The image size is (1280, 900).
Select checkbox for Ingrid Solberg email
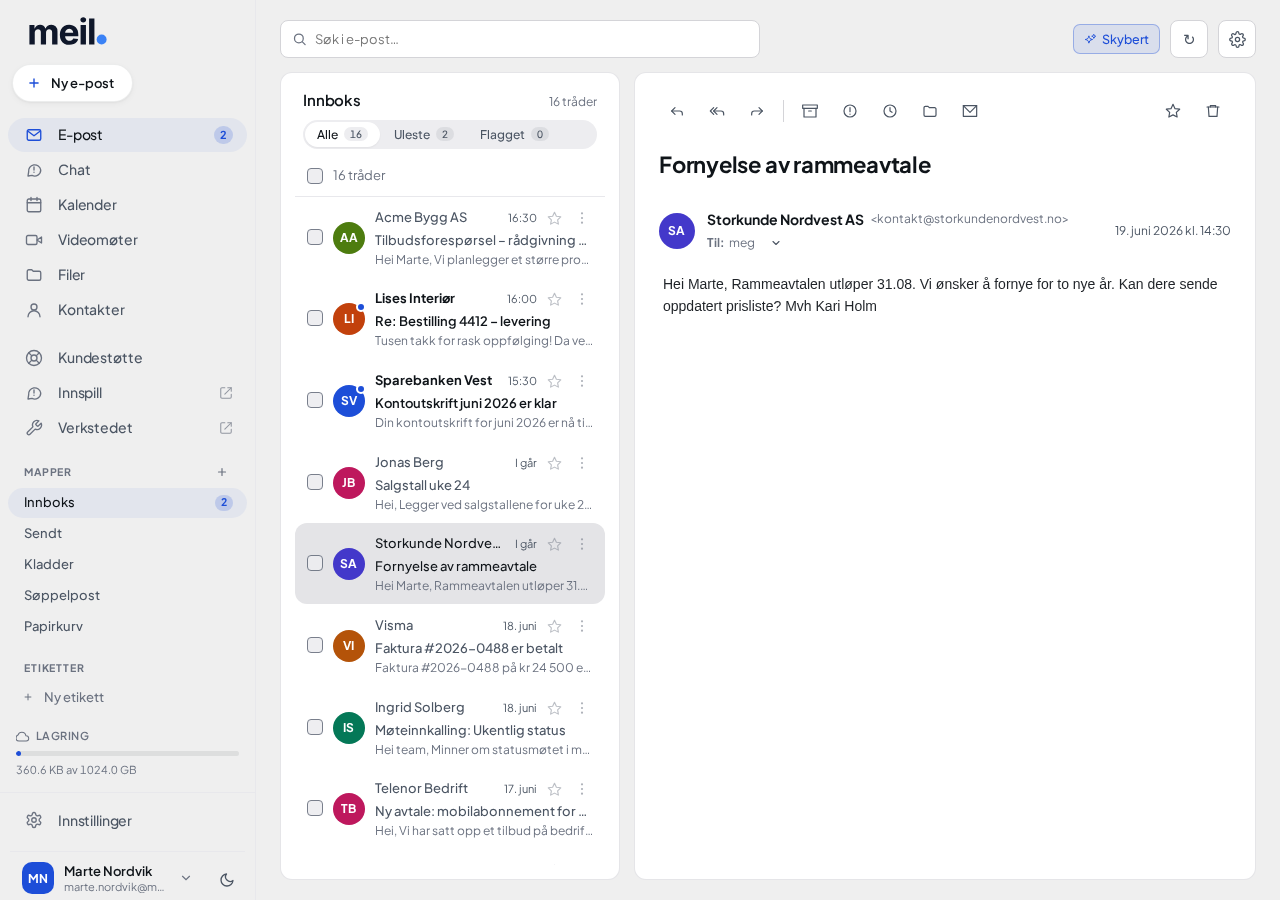coord(315,727)
